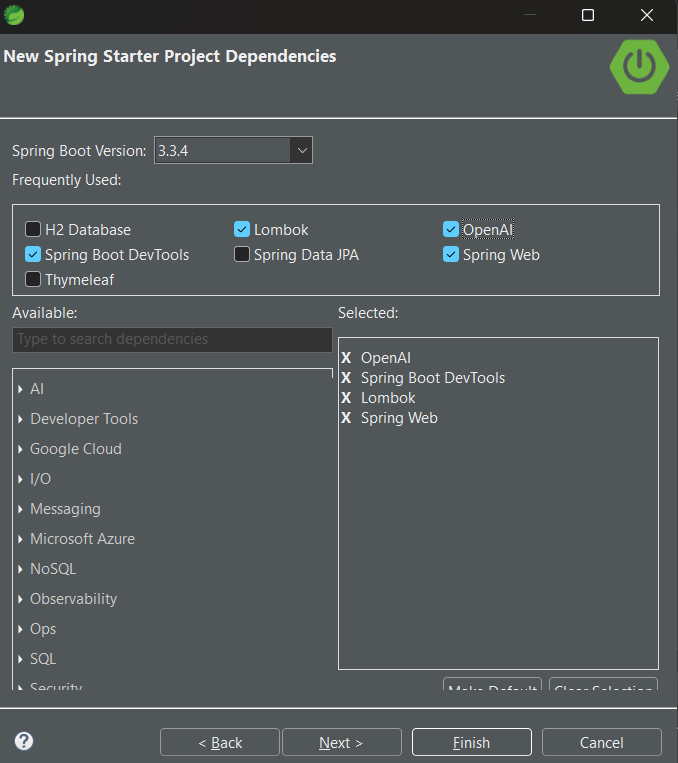Expand the AI dependency category

coord(21,389)
